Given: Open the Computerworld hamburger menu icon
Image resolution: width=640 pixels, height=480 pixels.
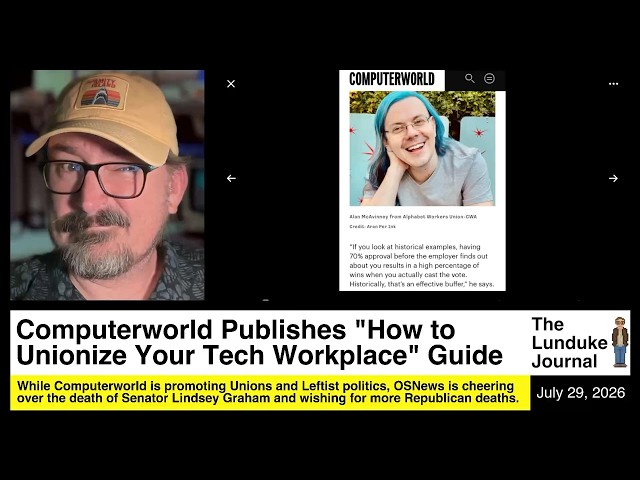Looking at the screenshot, I should 489,78.
